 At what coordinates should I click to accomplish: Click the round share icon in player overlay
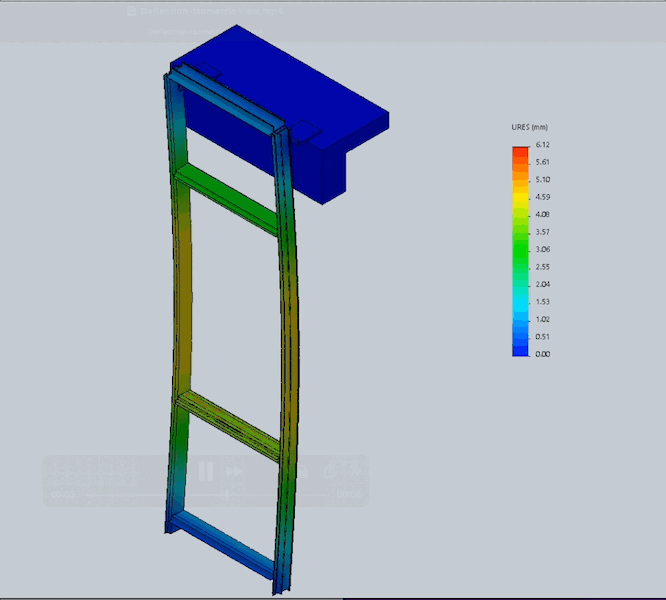331,470
